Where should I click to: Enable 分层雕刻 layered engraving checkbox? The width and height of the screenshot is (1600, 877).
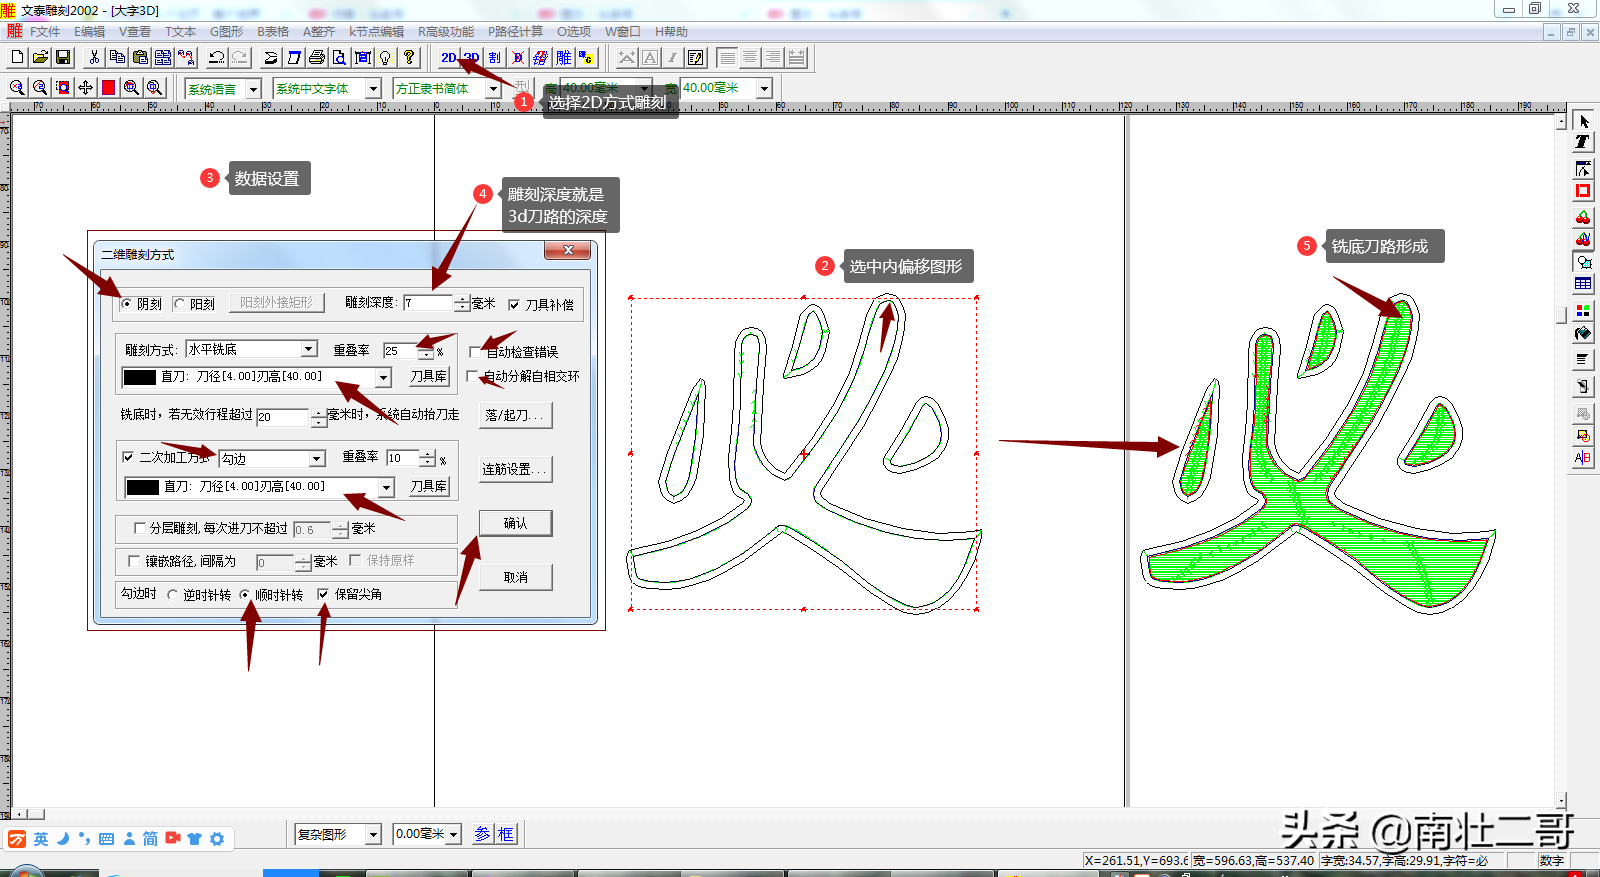139,528
